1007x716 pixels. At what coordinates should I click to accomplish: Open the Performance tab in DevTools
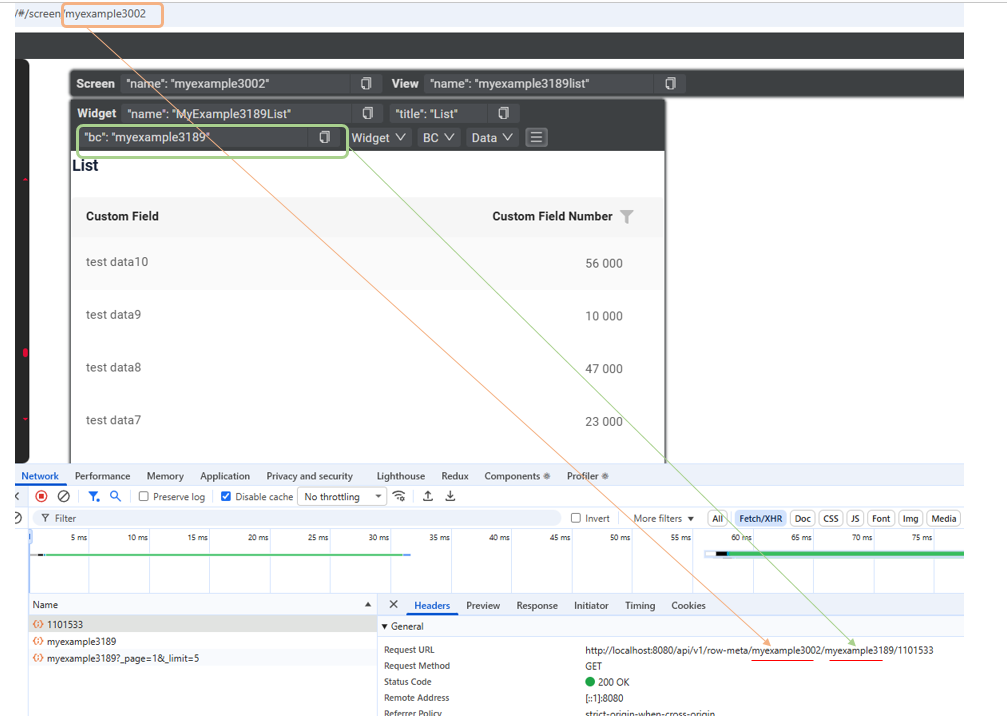[102, 476]
